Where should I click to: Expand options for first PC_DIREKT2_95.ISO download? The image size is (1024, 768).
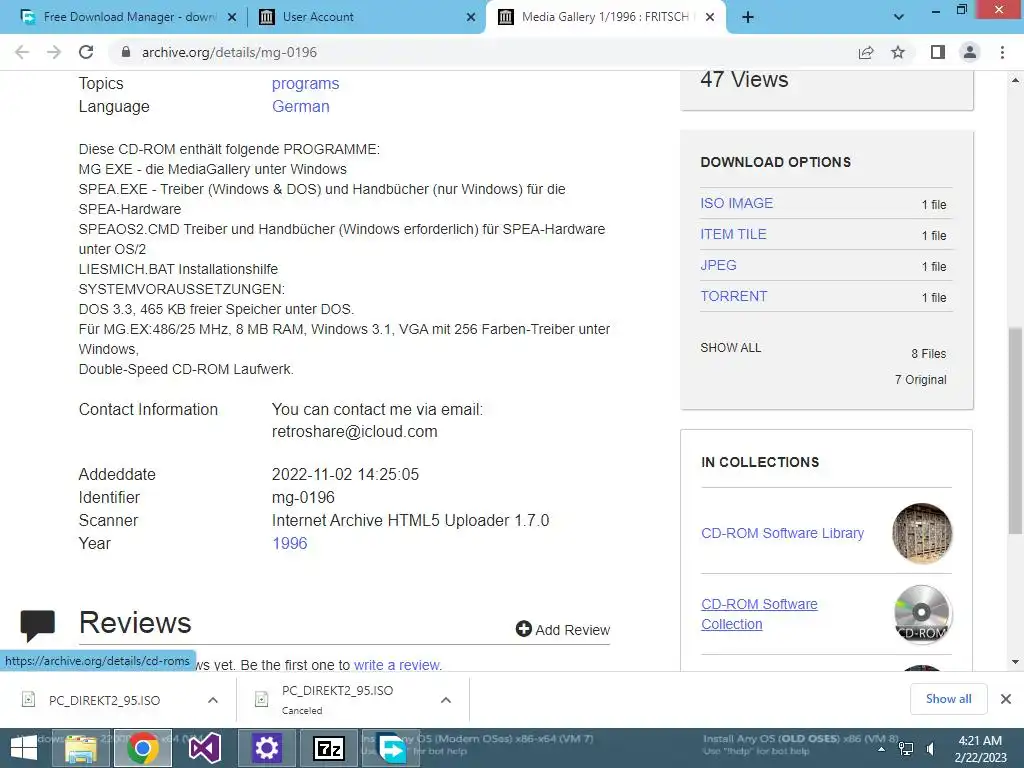[213, 700]
